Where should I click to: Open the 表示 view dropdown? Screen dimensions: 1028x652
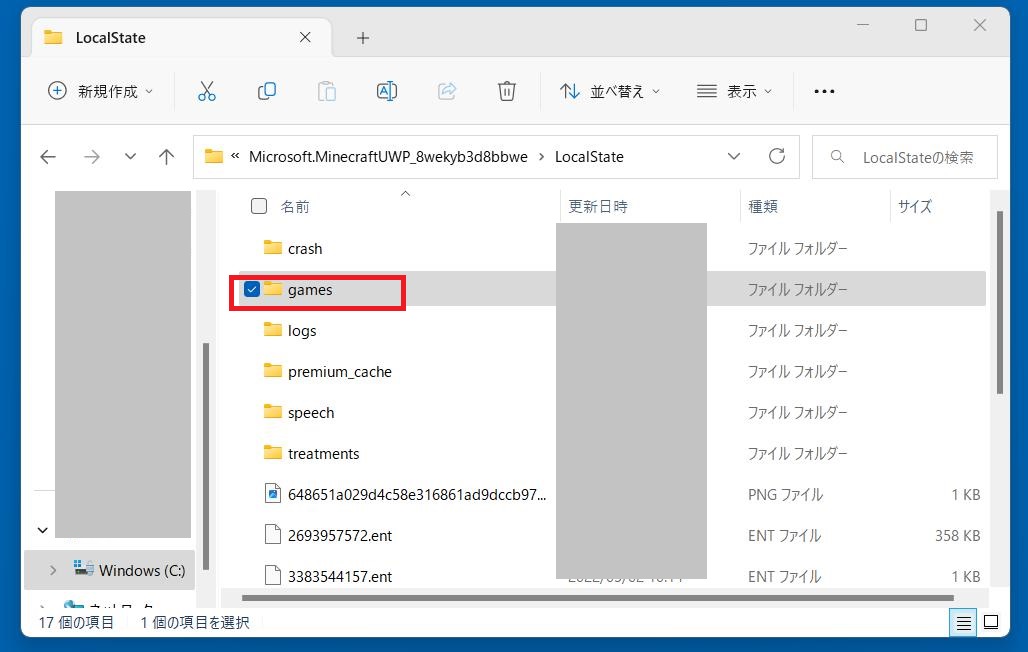(x=735, y=91)
